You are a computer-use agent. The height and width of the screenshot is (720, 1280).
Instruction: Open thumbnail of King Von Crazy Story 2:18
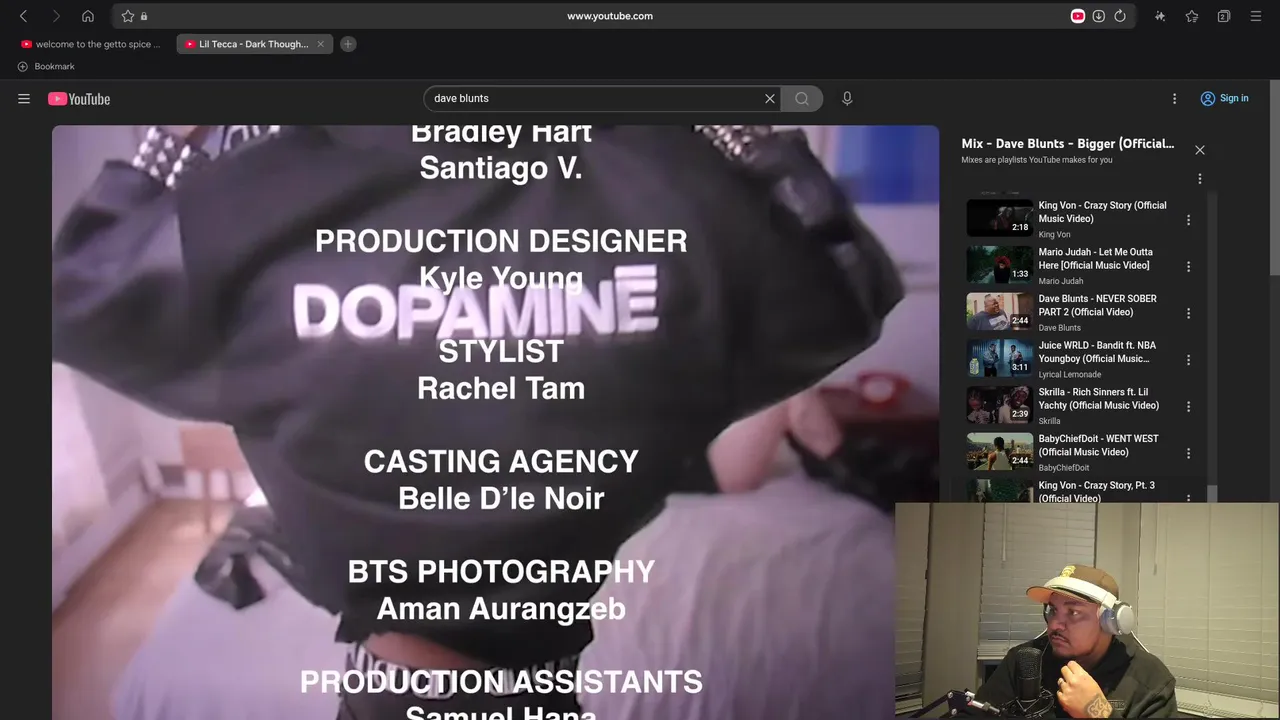click(999, 218)
